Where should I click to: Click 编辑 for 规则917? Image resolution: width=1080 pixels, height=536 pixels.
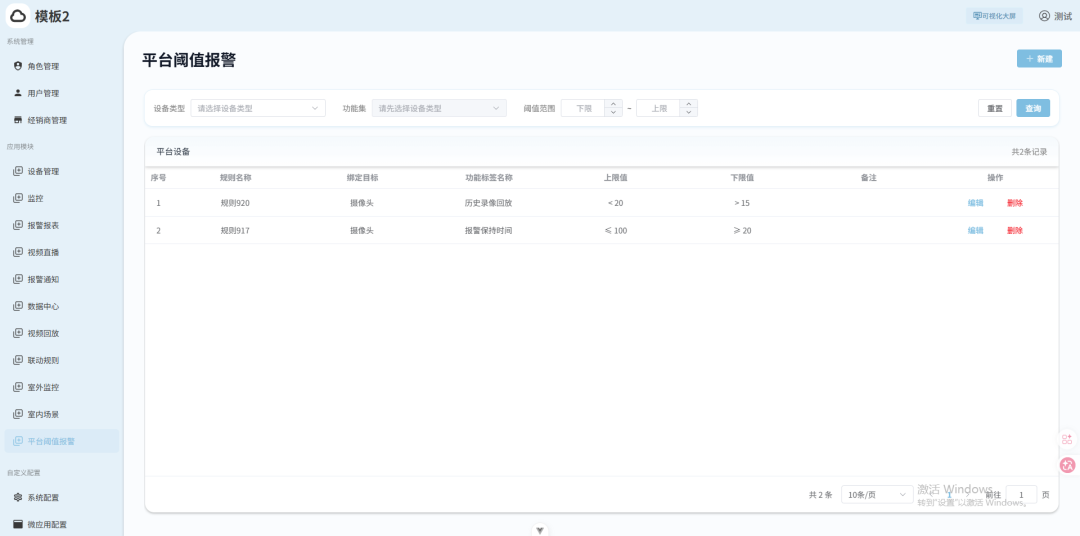(x=975, y=230)
